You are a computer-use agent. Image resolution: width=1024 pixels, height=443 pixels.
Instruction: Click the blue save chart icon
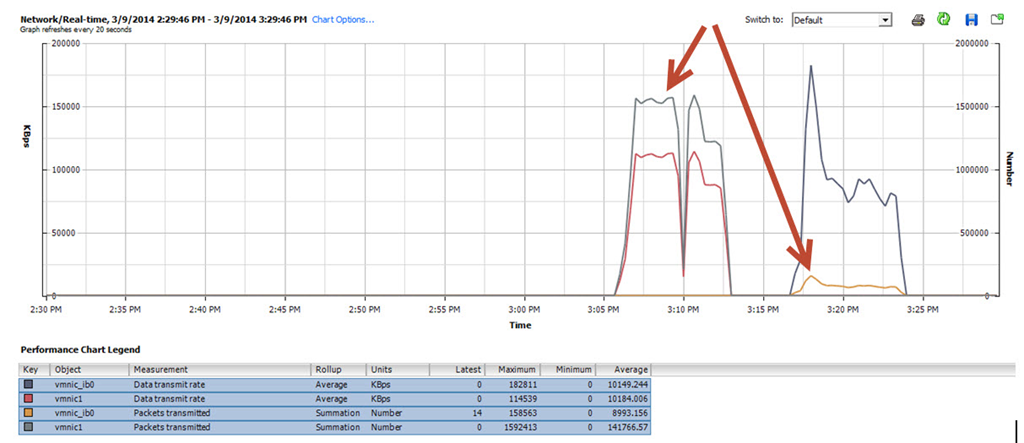(x=970, y=19)
